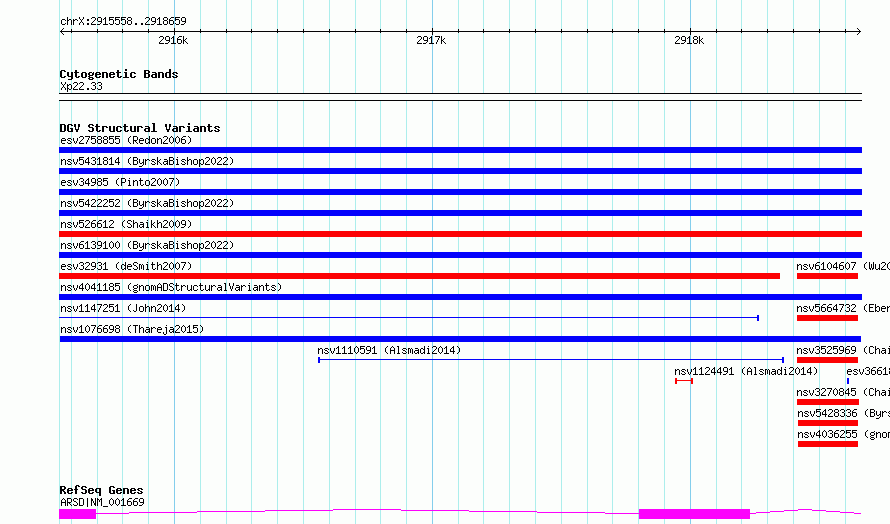Click the red bar under nsv3270845
The image size is (890, 524).
827,402
